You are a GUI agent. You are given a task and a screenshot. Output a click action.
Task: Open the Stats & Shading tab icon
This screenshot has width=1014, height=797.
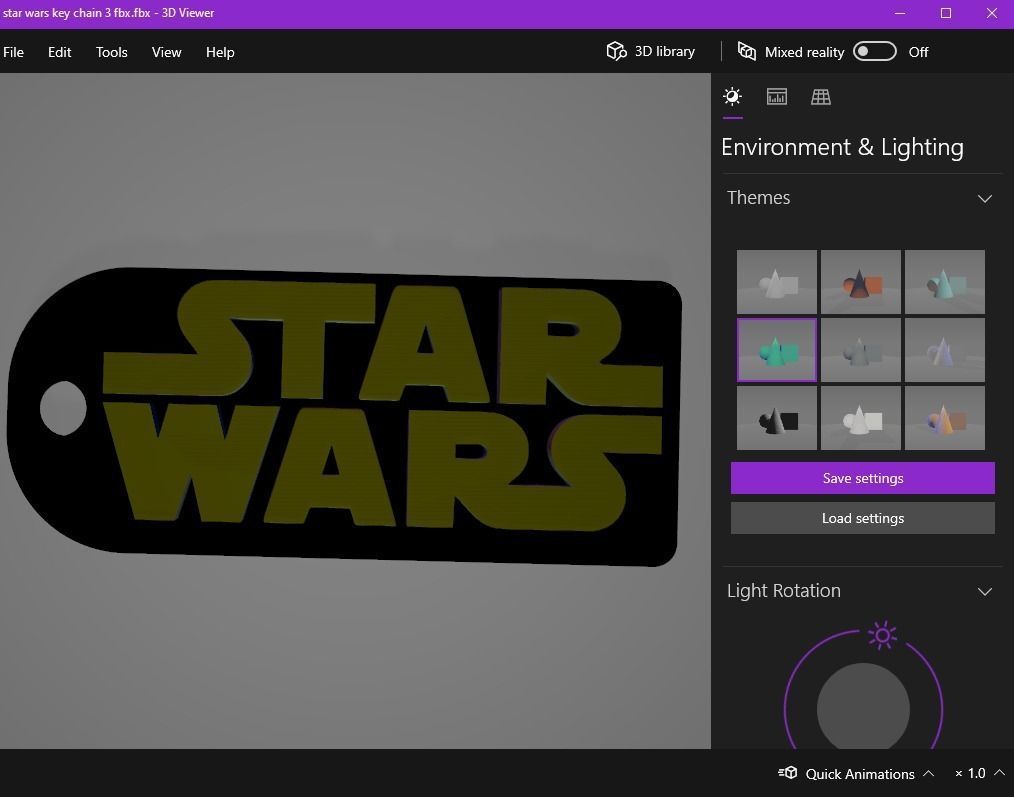777,97
